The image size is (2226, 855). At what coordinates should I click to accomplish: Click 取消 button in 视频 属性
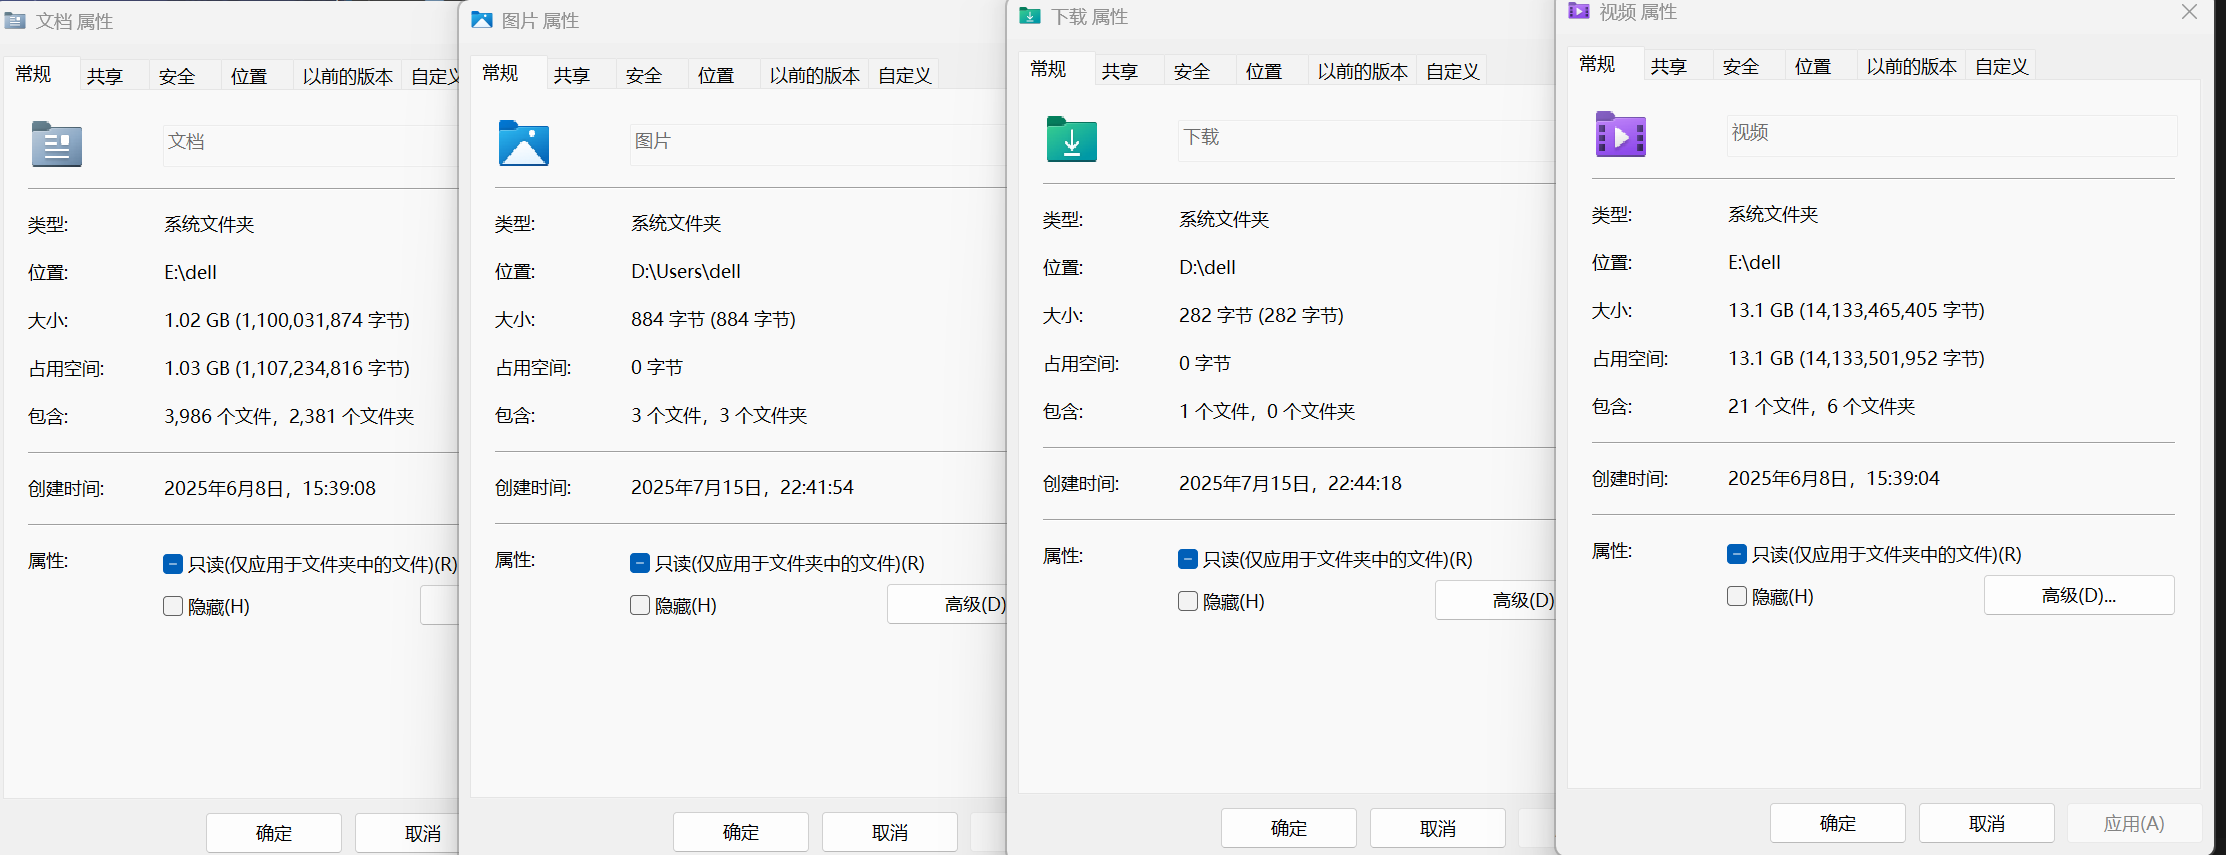pos(1987,823)
